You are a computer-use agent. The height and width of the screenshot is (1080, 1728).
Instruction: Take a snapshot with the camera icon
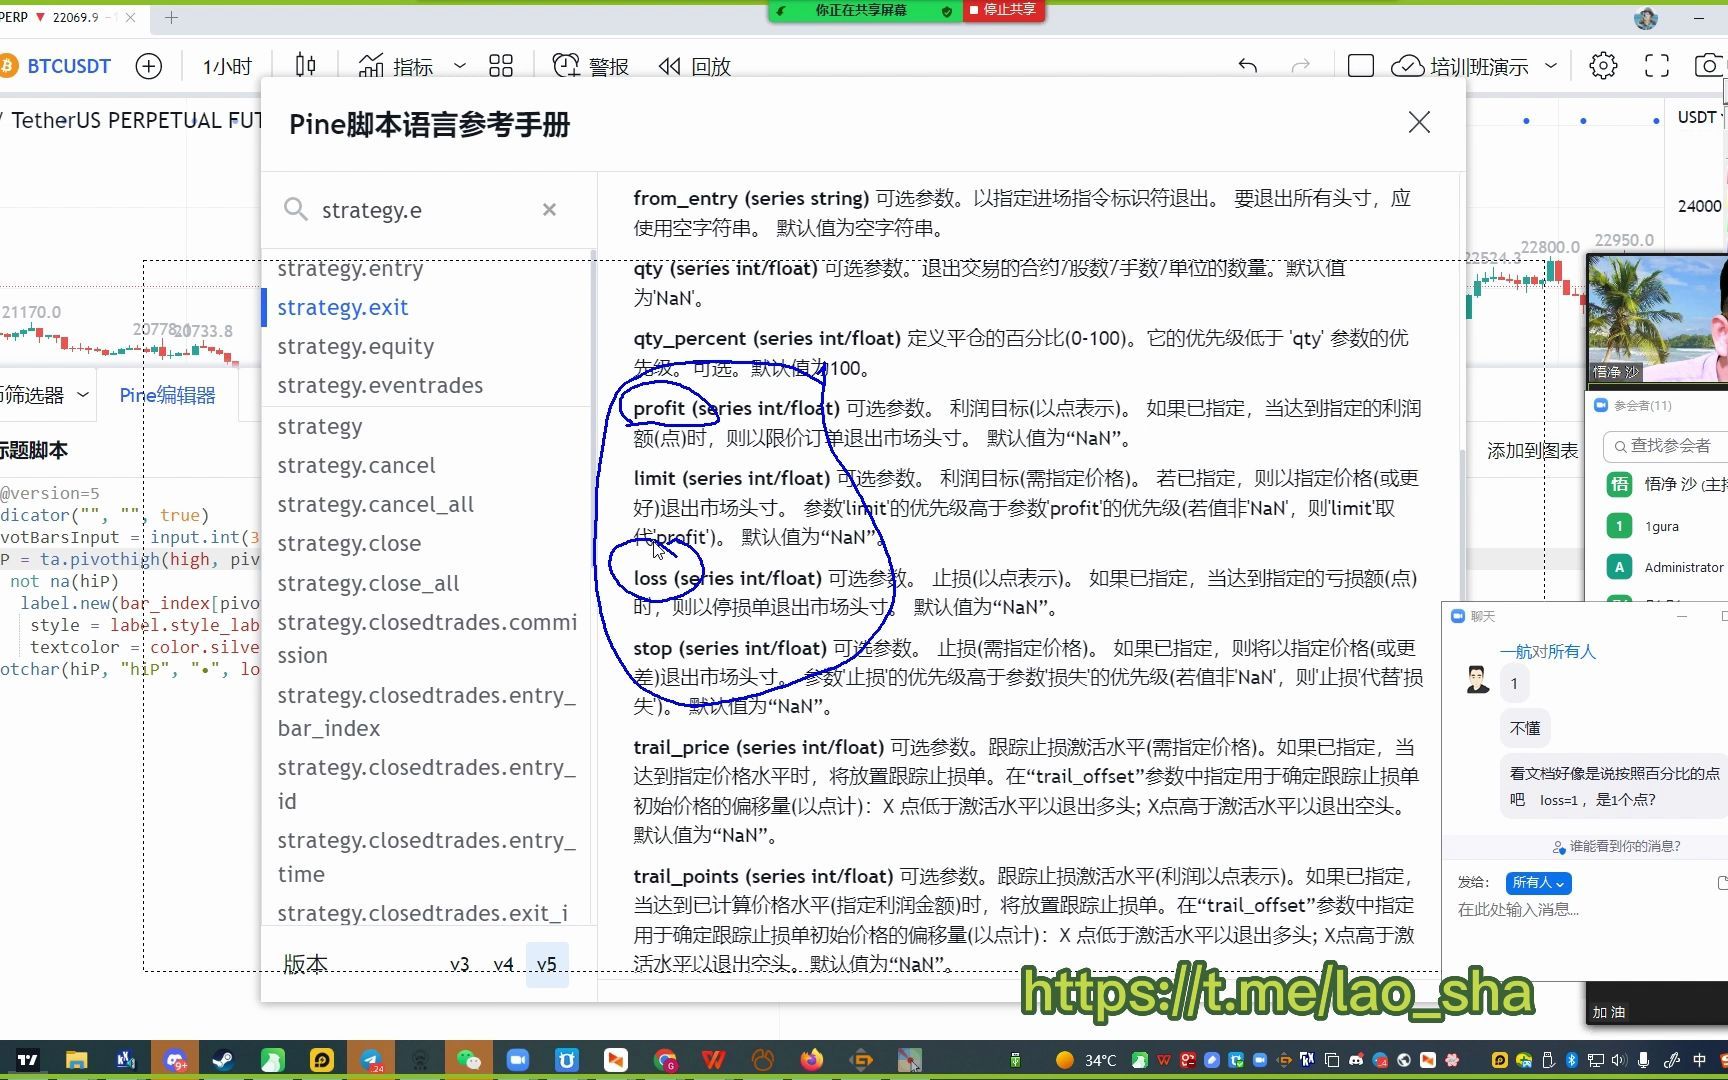1710,65
